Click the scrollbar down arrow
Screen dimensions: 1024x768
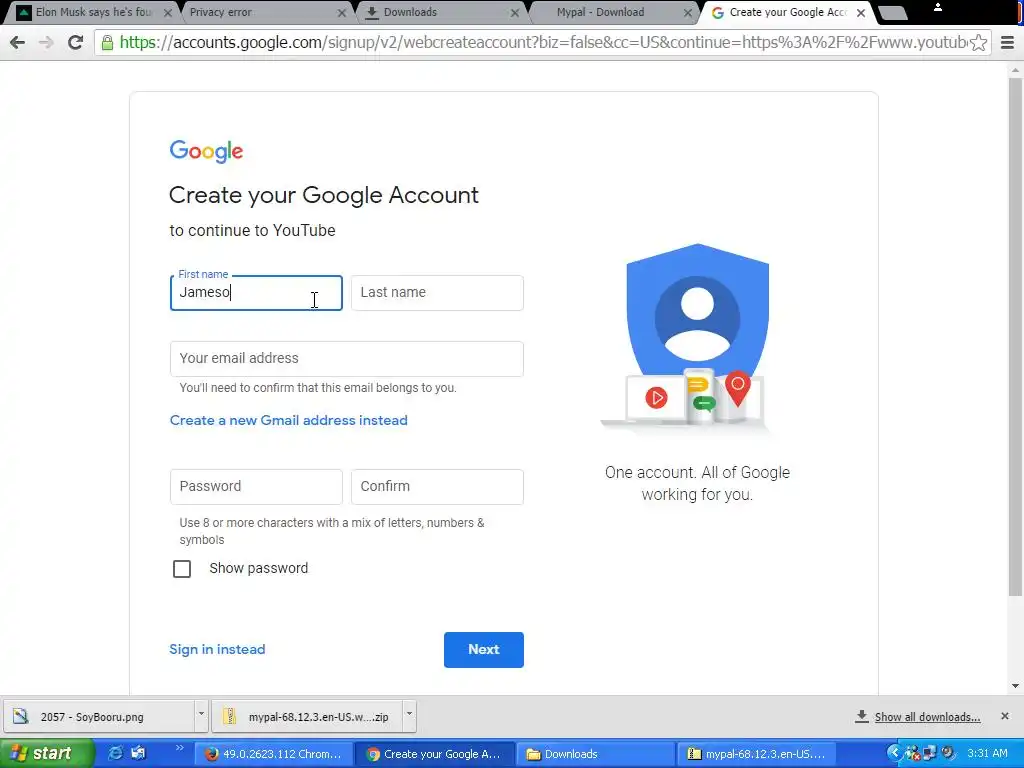click(1016, 686)
